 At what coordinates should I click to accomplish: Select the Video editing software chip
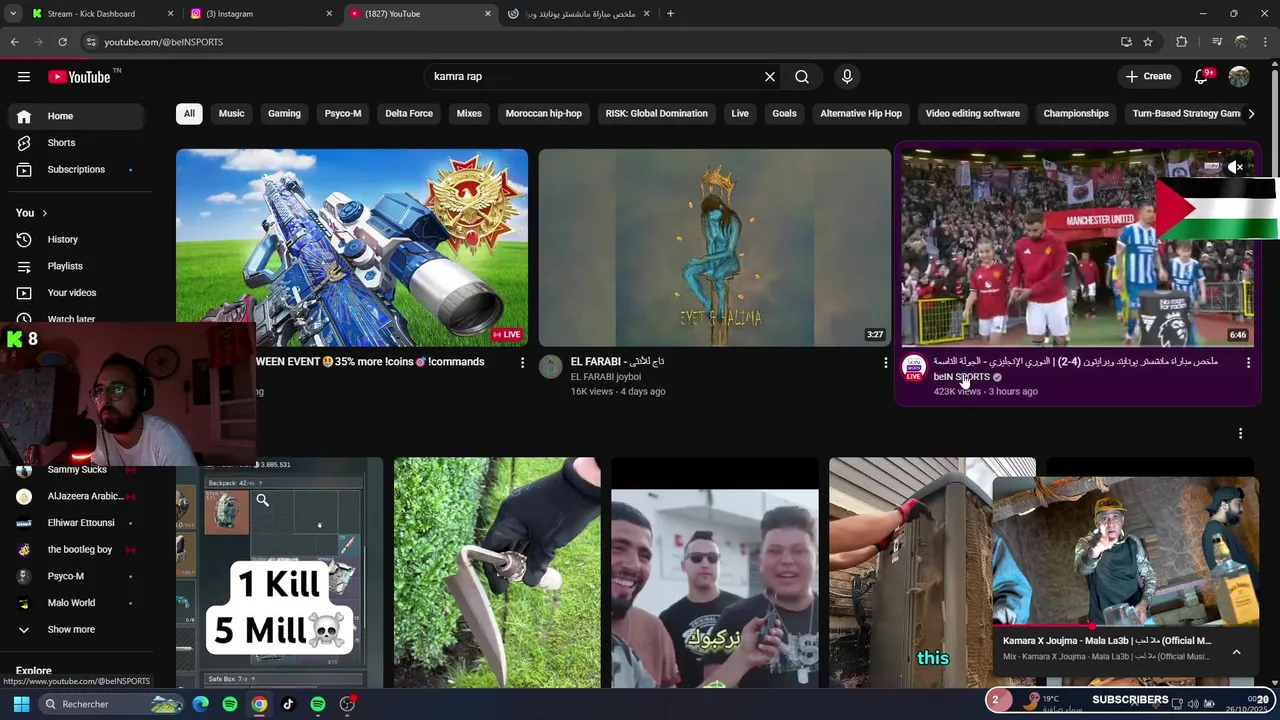pyautogui.click(x=973, y=114)
